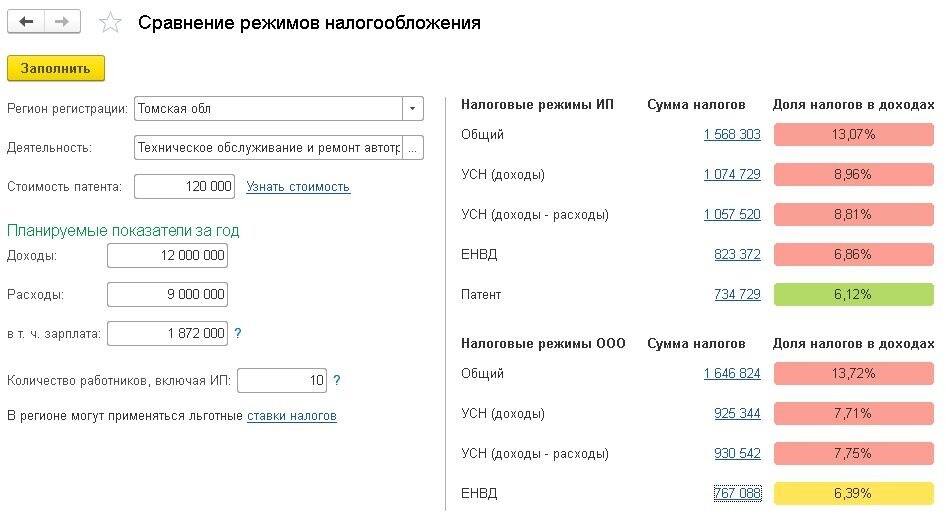Click the yellow 6,39% ЕНВД share bar

[x=853, y=494]
